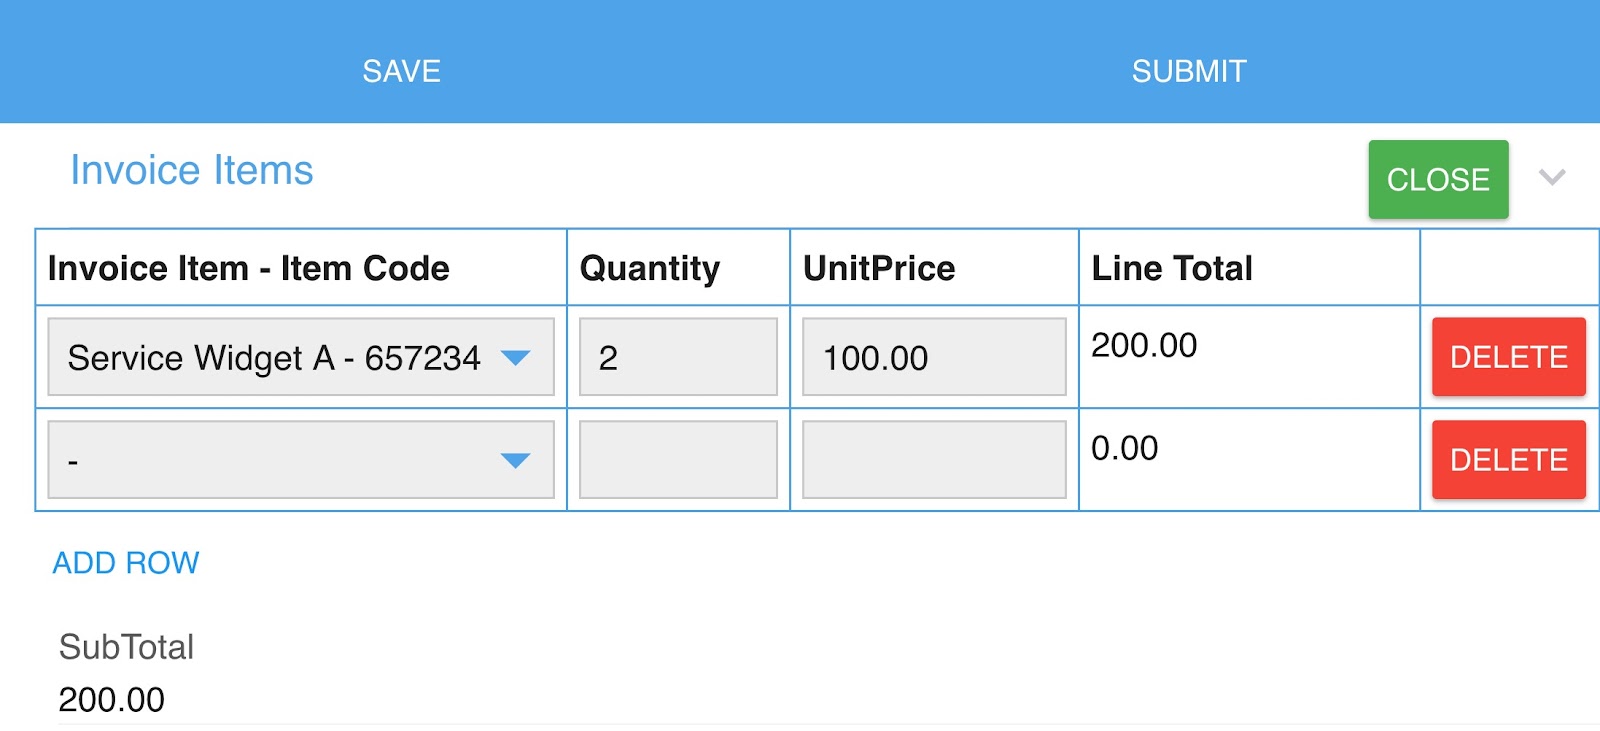Click the second row dropdown arrow icon

click(515, 461)
